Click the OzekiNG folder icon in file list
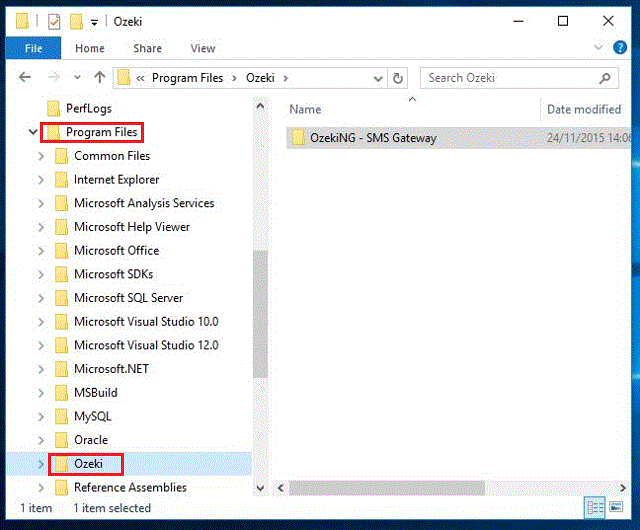Image resolution: width=640 pixels, height=530 pixels. point(298,138)
